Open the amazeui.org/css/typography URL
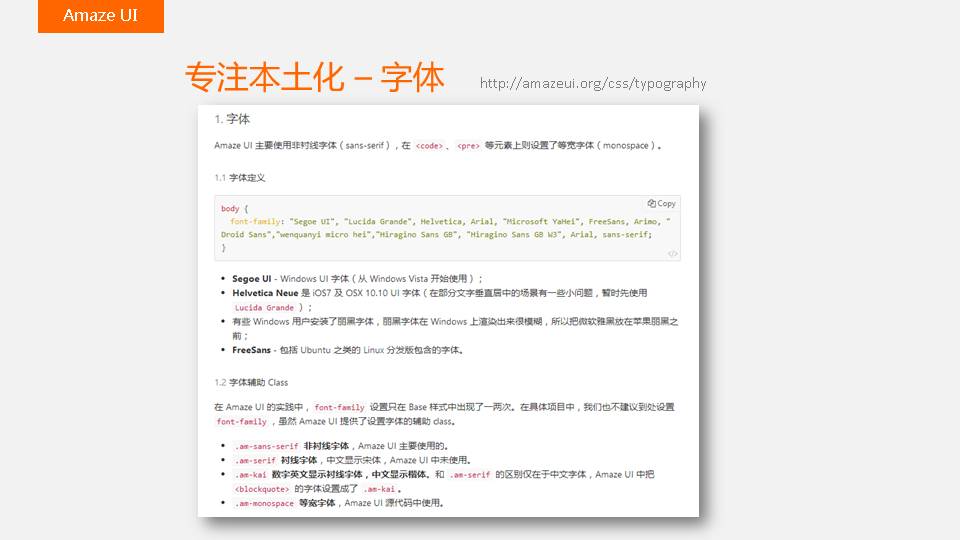 (x=593, y=83)
